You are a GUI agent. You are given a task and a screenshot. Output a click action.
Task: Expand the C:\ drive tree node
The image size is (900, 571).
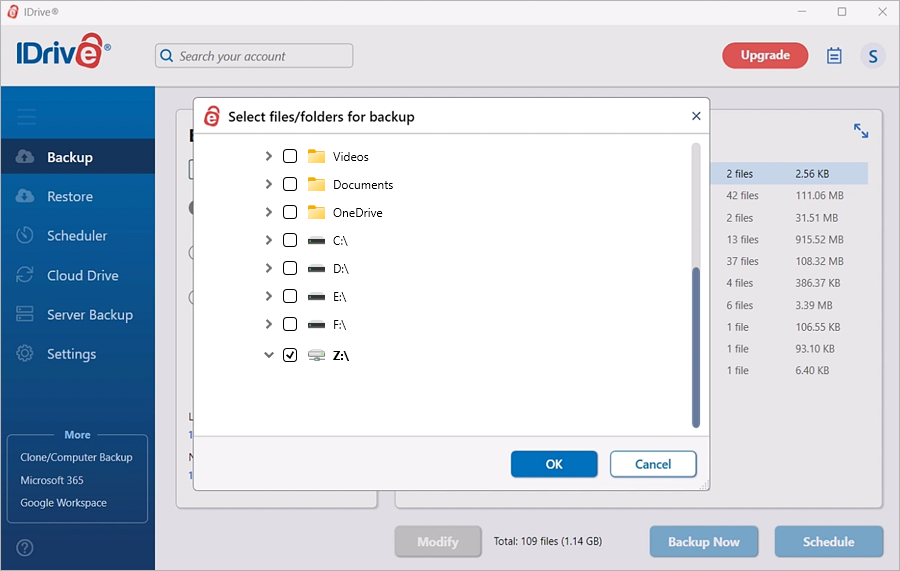[x=268, y=240]
